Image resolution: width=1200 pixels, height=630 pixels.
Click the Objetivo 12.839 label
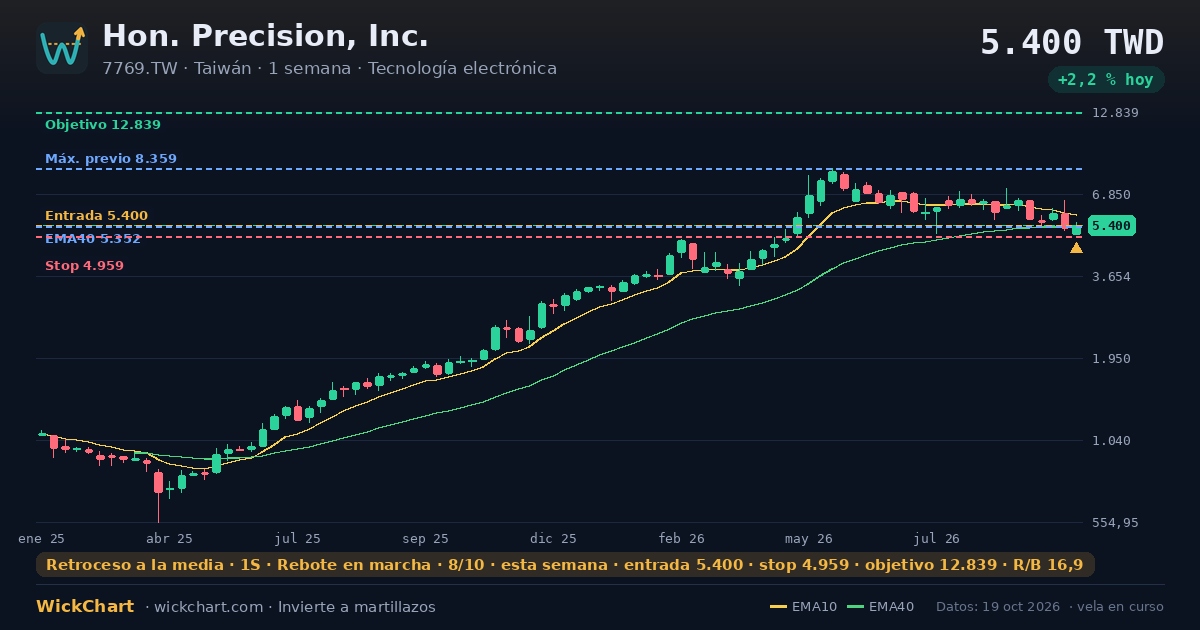[x=102, y=125]
